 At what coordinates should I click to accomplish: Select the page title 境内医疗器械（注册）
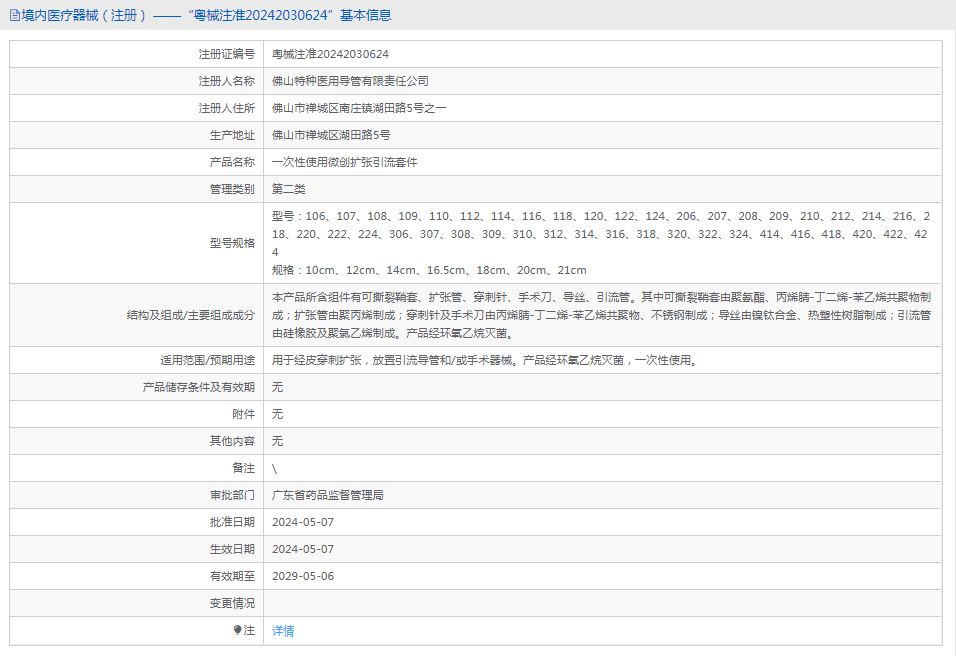click(x=85, y=15)
